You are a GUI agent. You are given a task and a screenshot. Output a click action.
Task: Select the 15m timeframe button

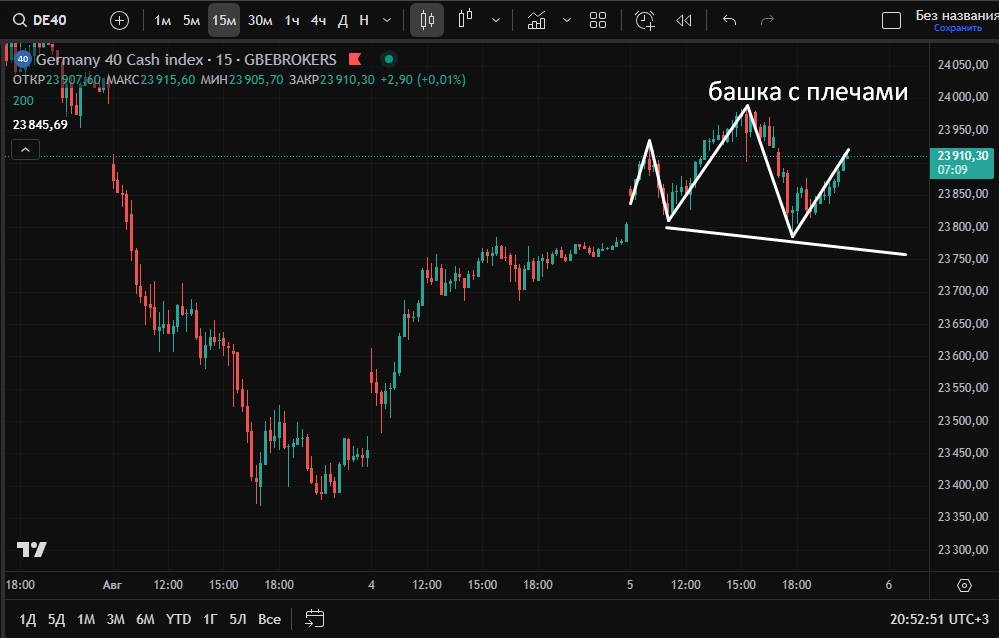click(x=224, y=20)
